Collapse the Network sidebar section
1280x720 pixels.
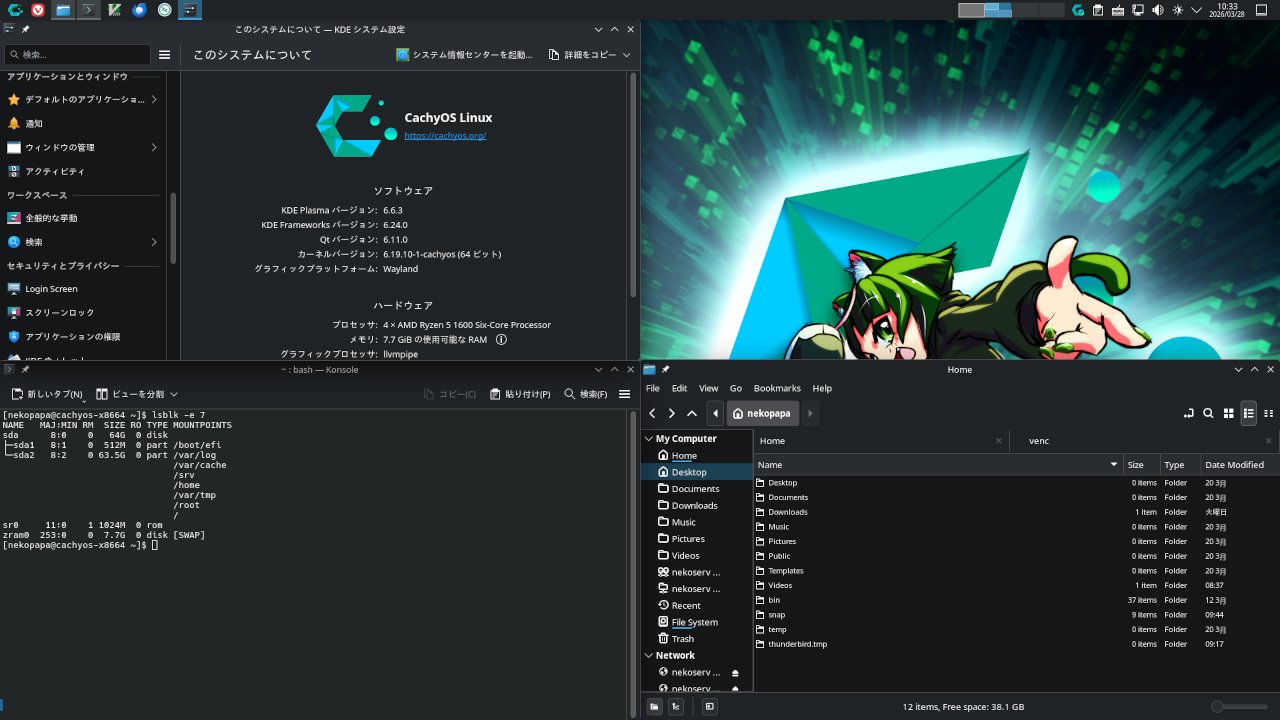point(648,656)
